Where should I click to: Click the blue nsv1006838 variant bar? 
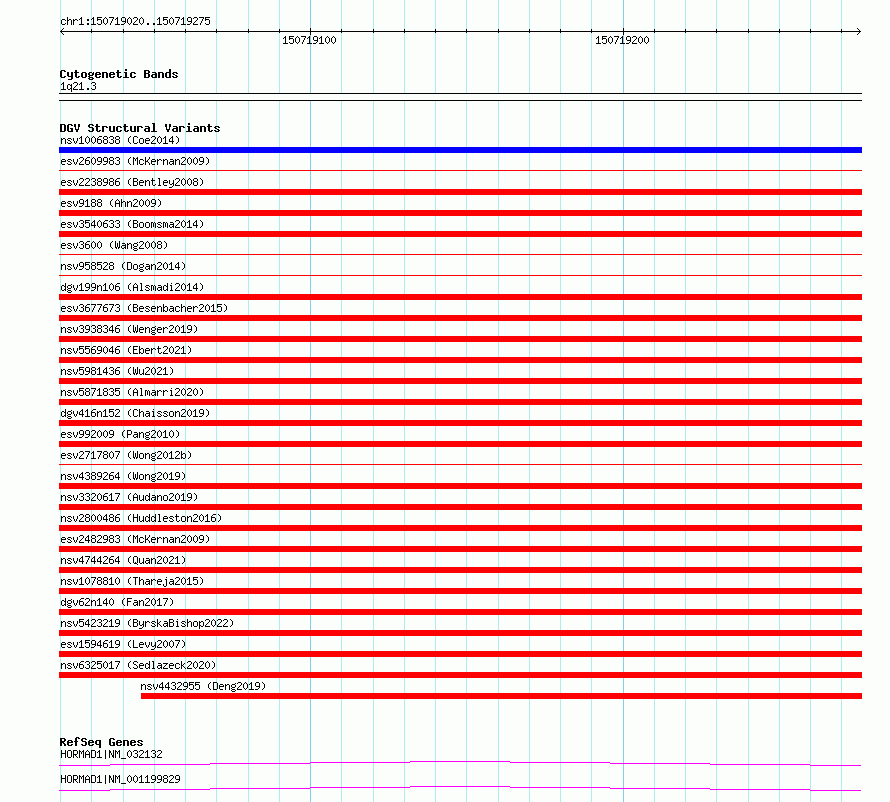pyautogui.click(x=460, y=150)
